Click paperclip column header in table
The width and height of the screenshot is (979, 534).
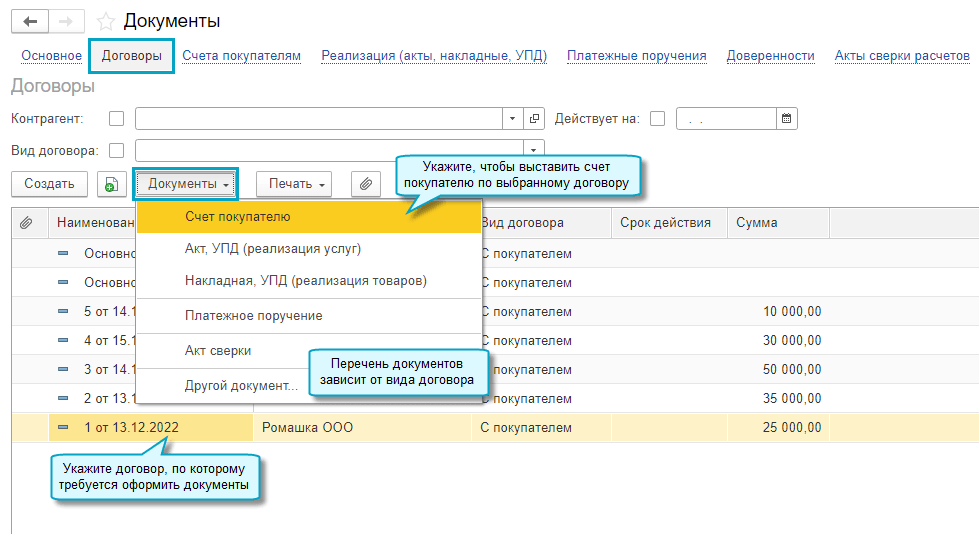27,222
